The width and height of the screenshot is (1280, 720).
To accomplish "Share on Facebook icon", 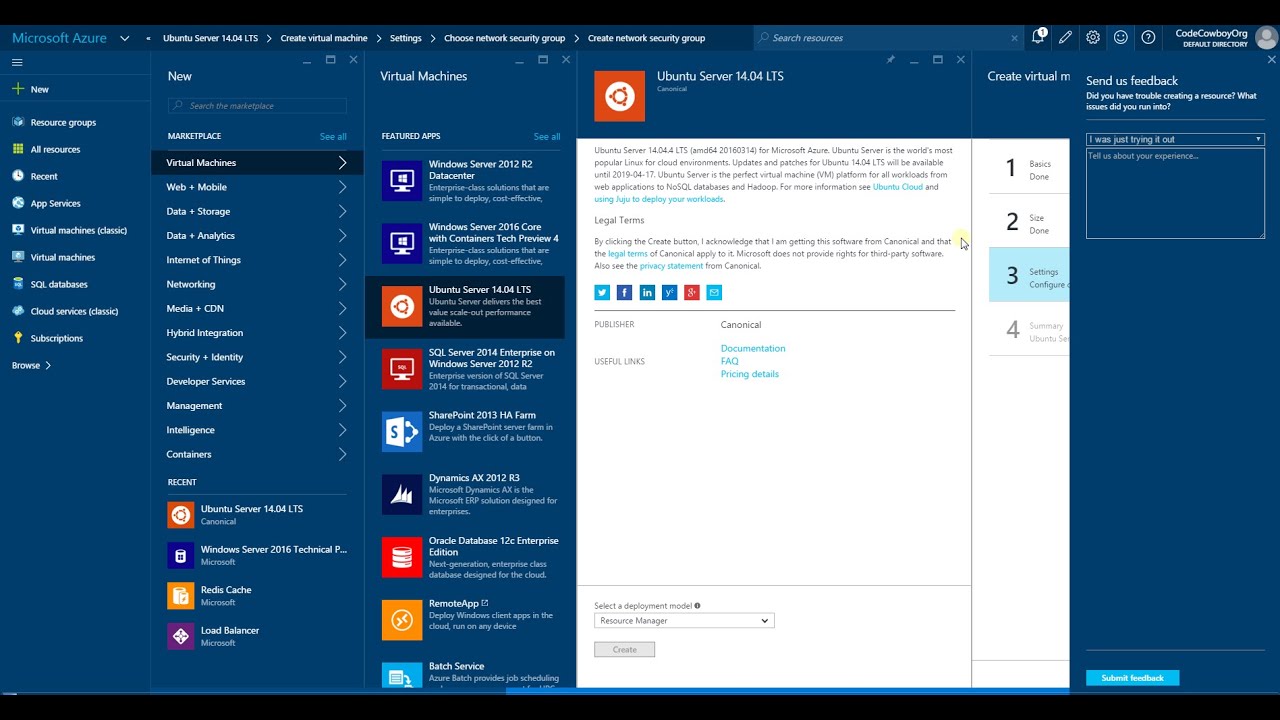I will 624,292.
